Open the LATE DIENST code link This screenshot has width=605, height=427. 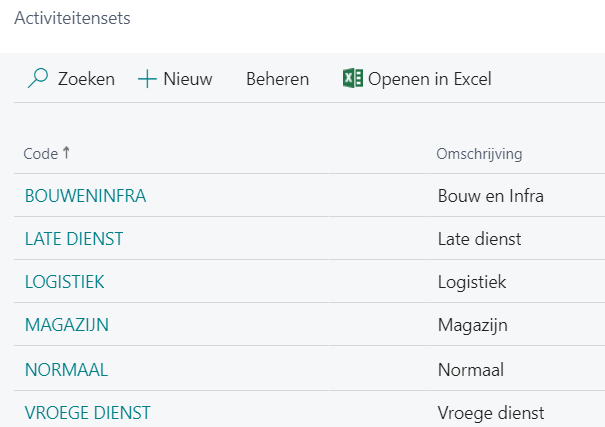coord(74,239)
